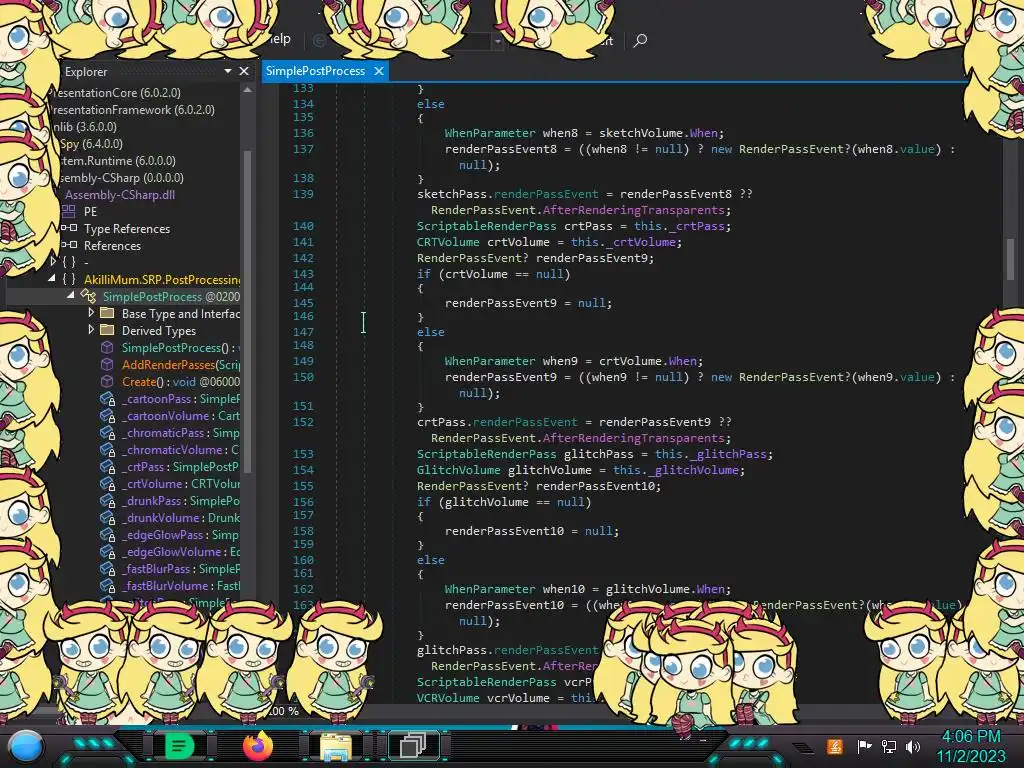Click the field icon beside _chromaticVolume
This screenshot has height=768, width=1024.
click(x=108, y=450)
